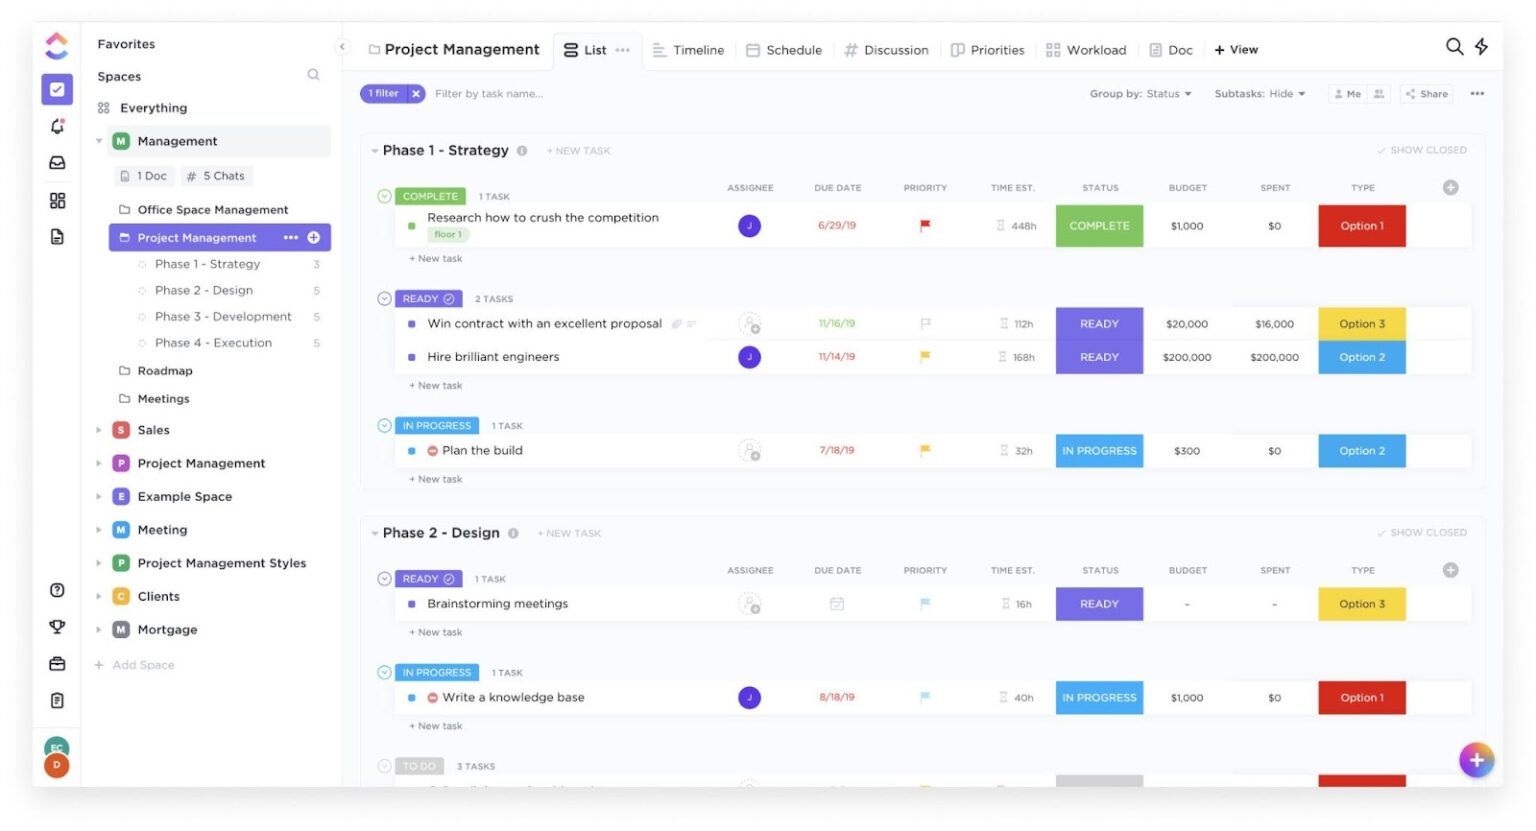Screen dimensions: 1536x831
Task: Toggle Show Closed for Phase 1 - Strategy
Action: 1421,149
